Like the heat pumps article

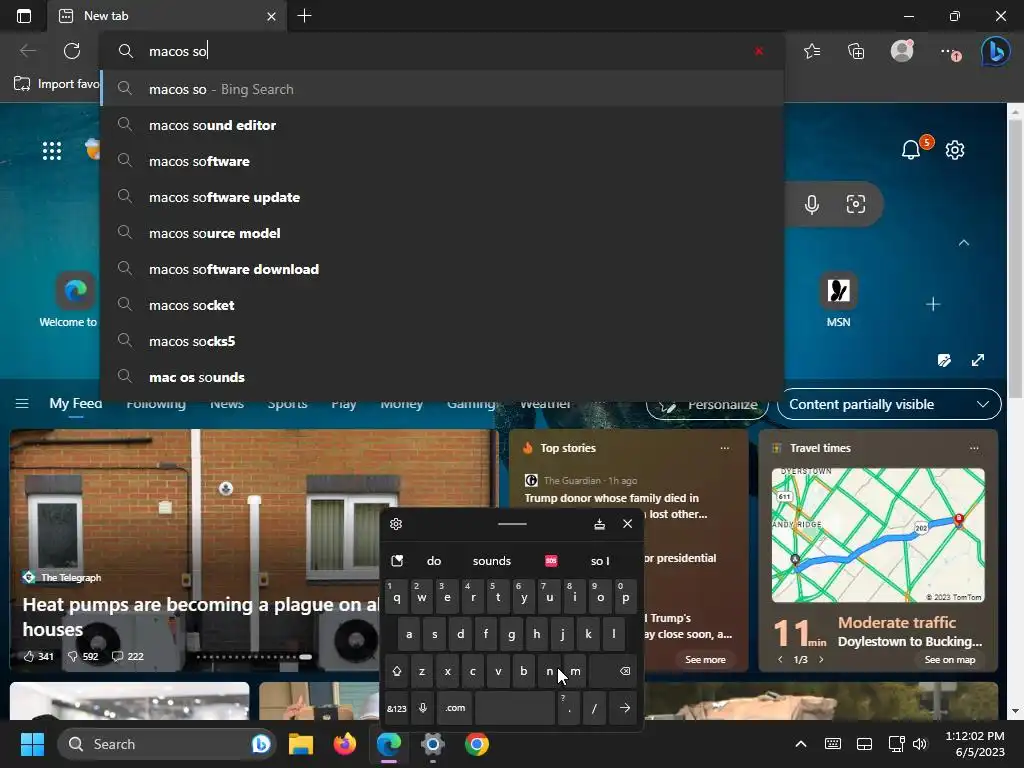(x=39, y=656)
